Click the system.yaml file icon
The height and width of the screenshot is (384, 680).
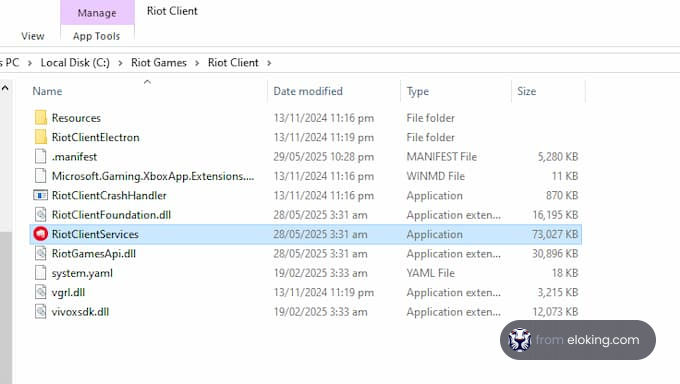(x=40, y=273)
